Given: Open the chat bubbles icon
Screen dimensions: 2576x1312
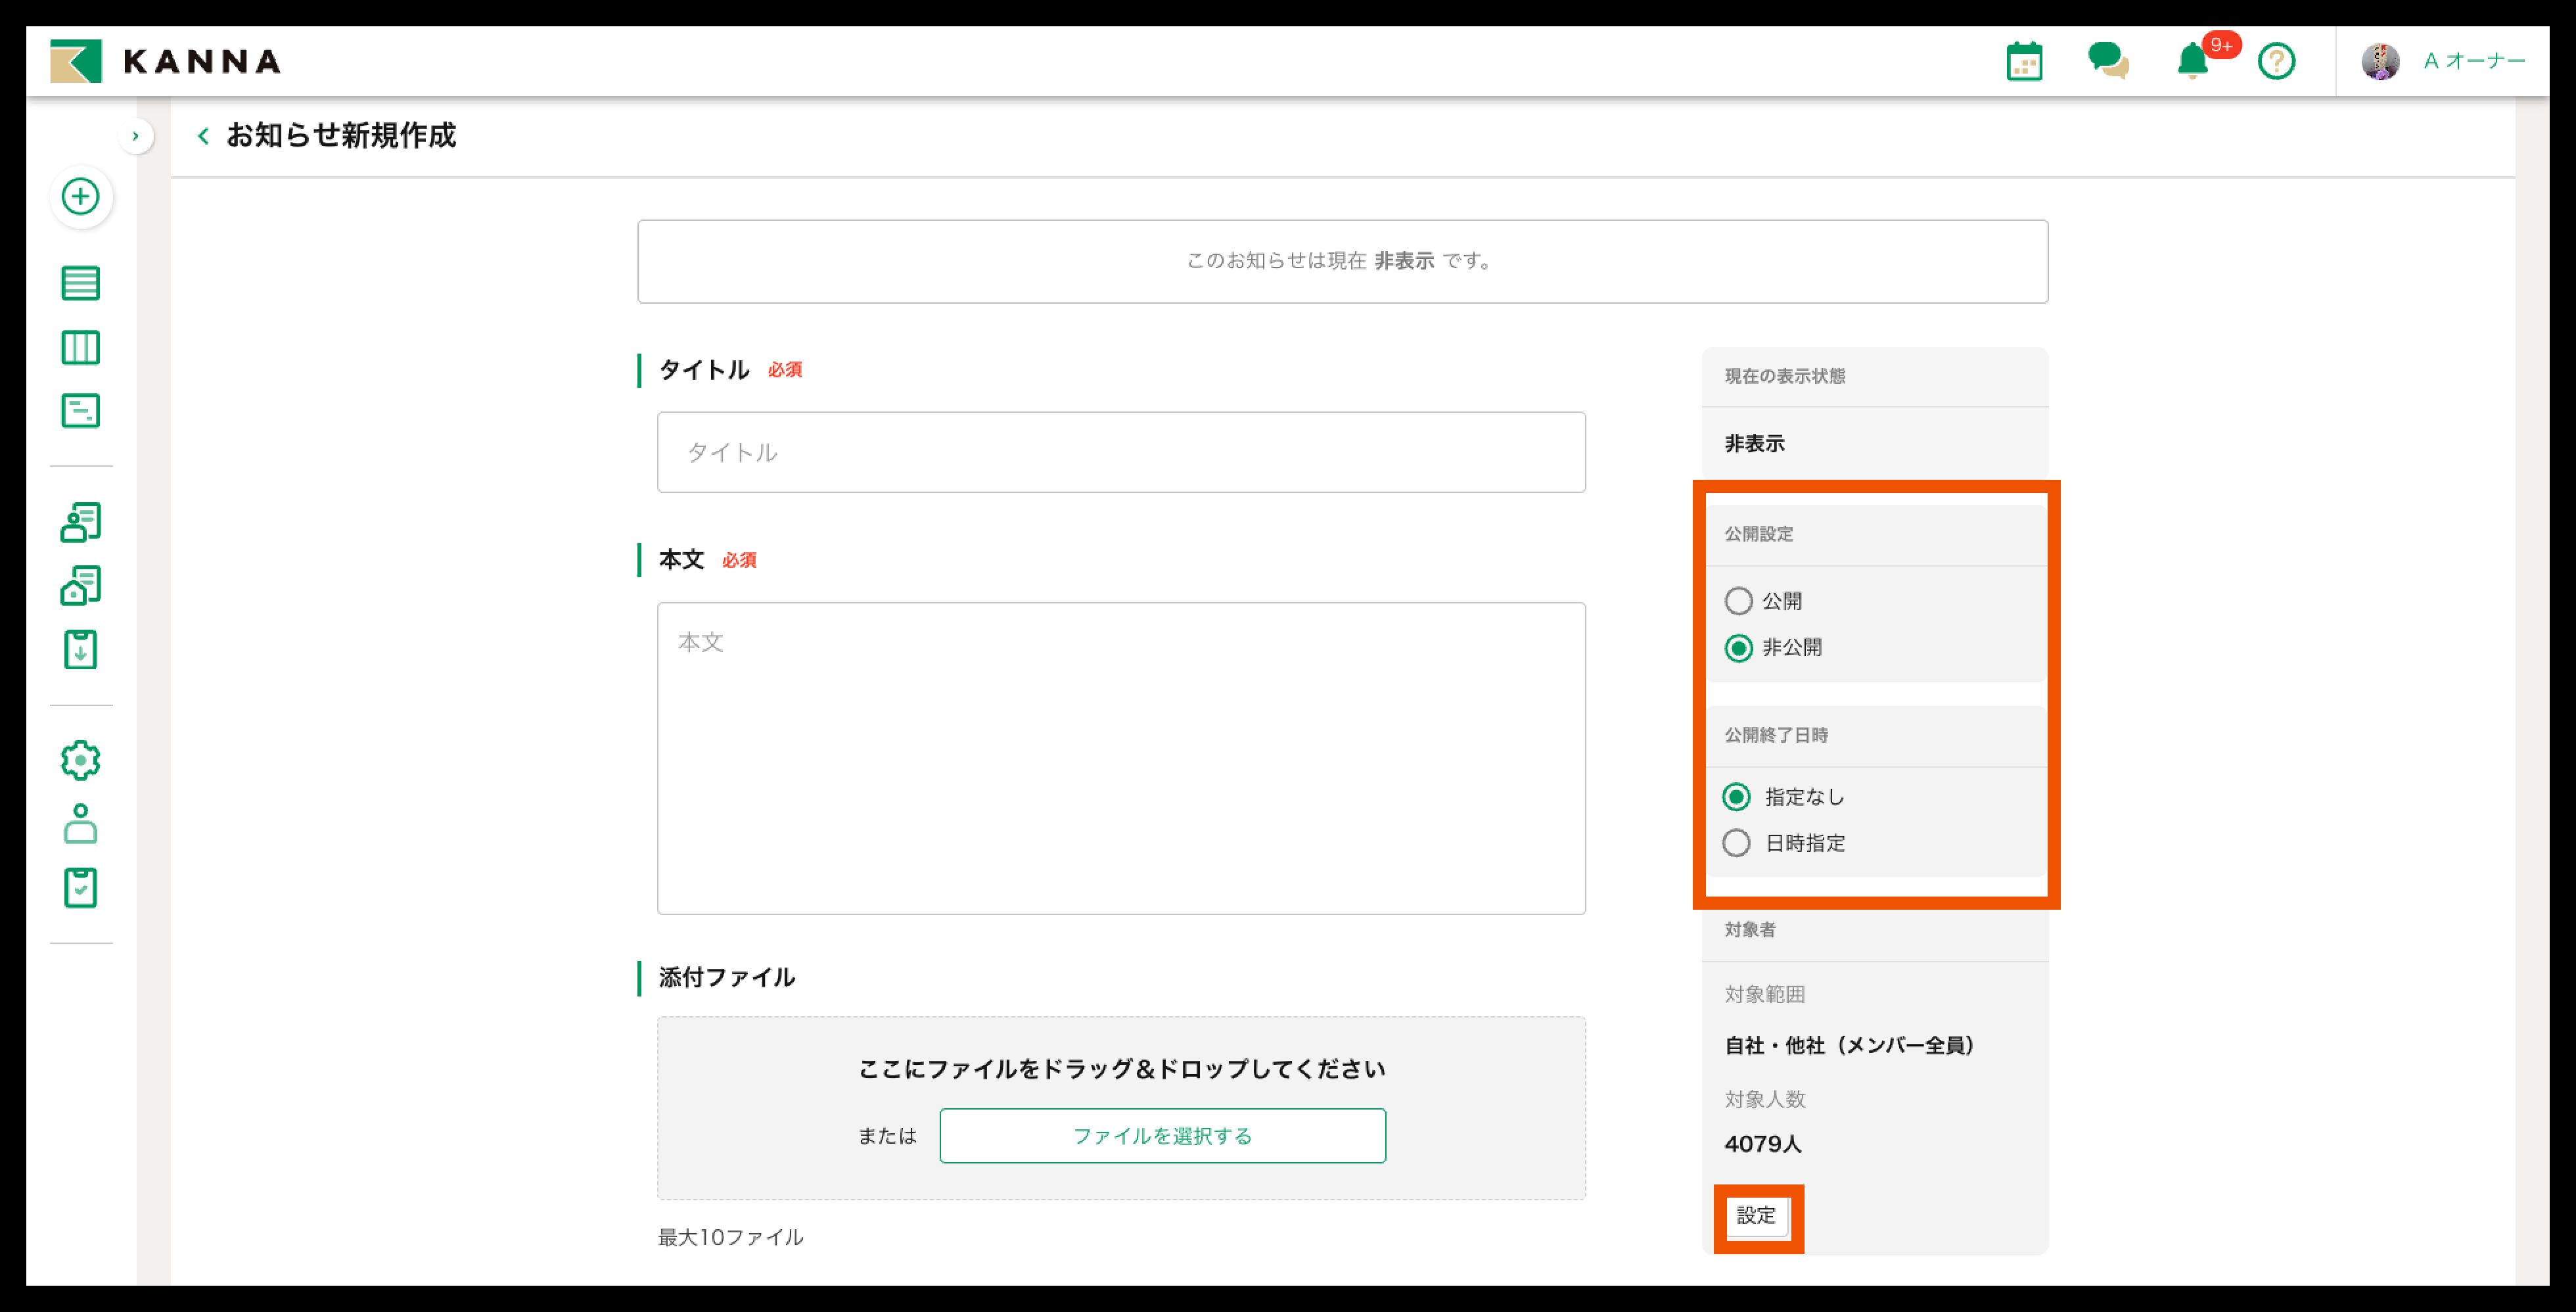Looking at the screenshot, I should click(2108, 61).
